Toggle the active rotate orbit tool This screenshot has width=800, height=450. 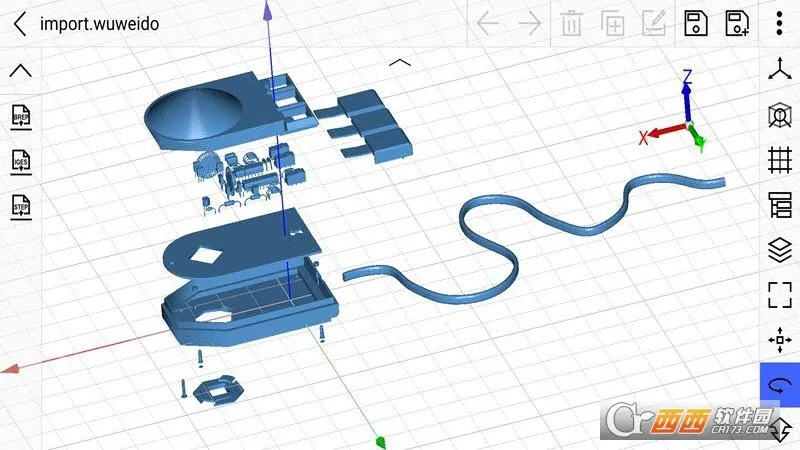780,385
